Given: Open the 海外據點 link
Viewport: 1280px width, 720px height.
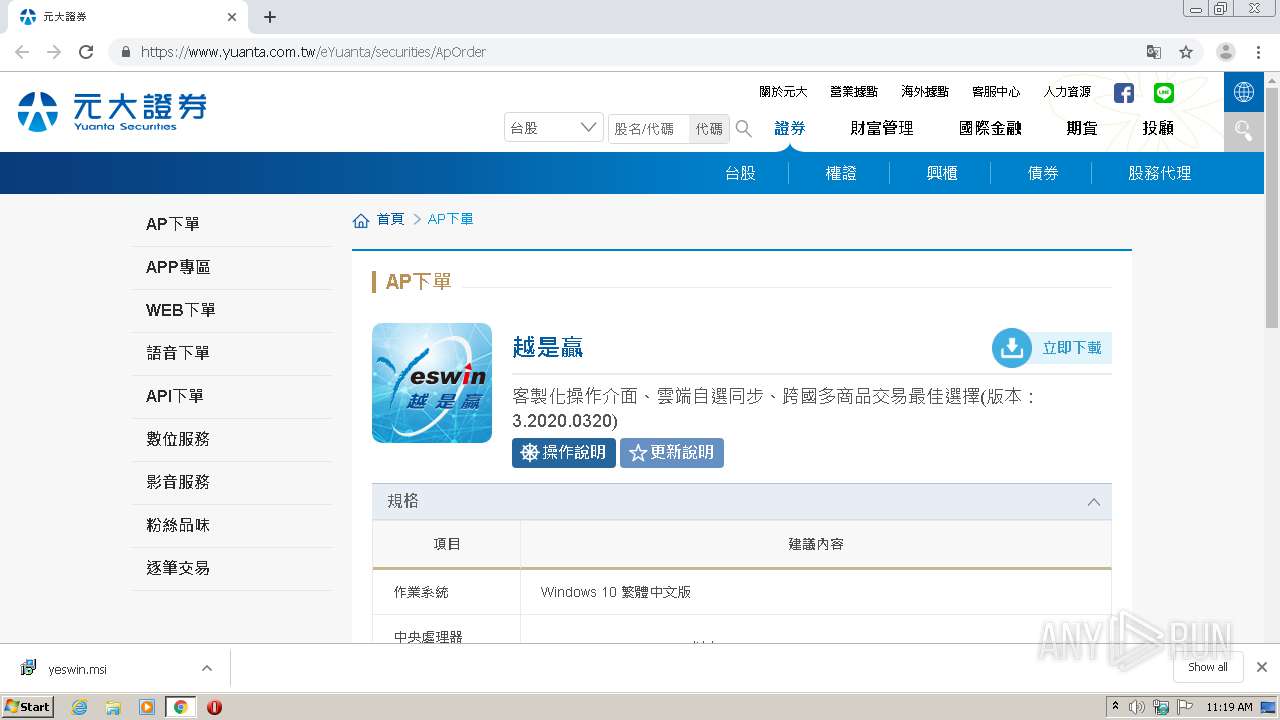Looking at the screenshot, I should coord(925,92).
